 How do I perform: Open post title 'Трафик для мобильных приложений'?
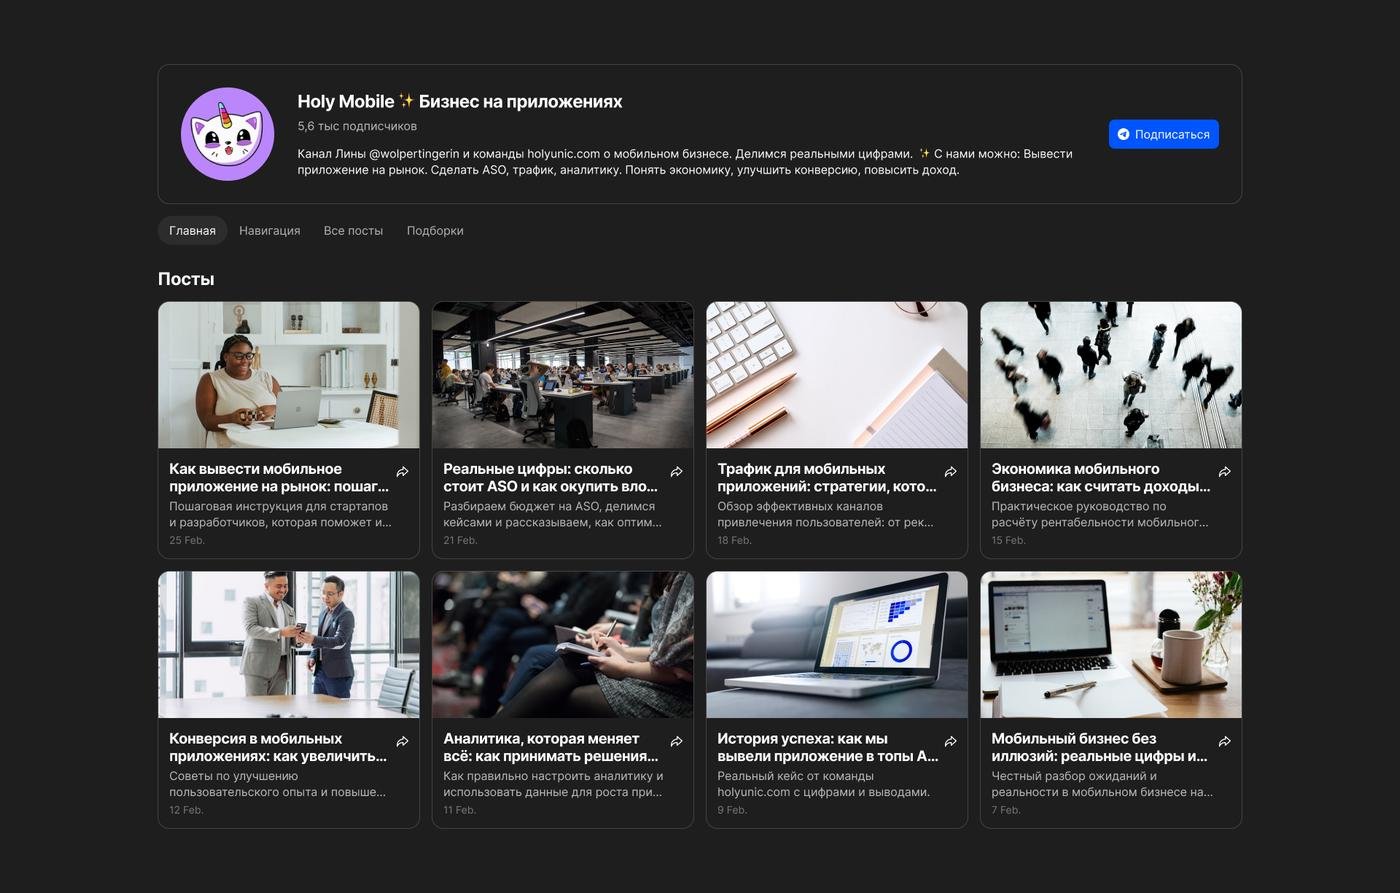tap(826, 477)
